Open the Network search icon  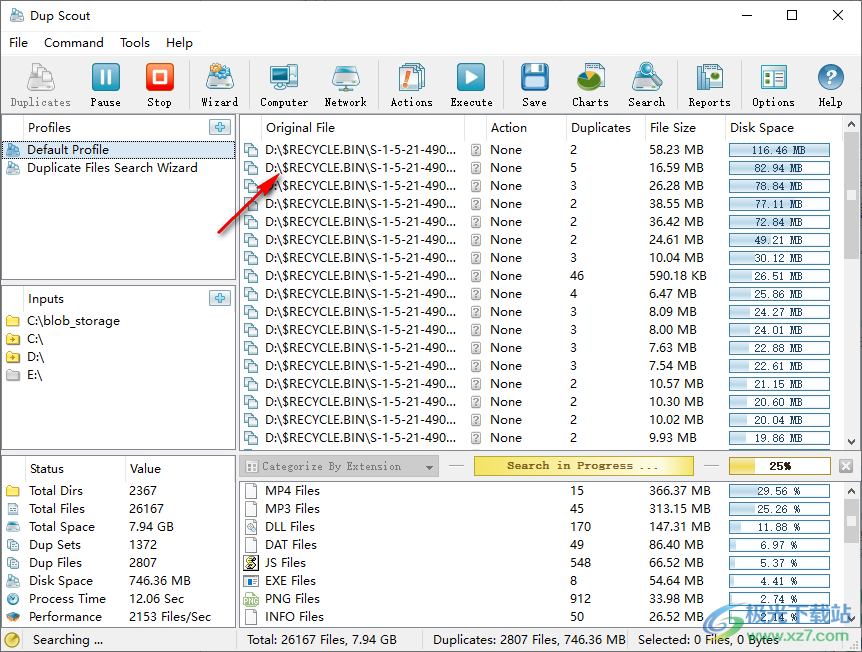[x=345, y=85]
